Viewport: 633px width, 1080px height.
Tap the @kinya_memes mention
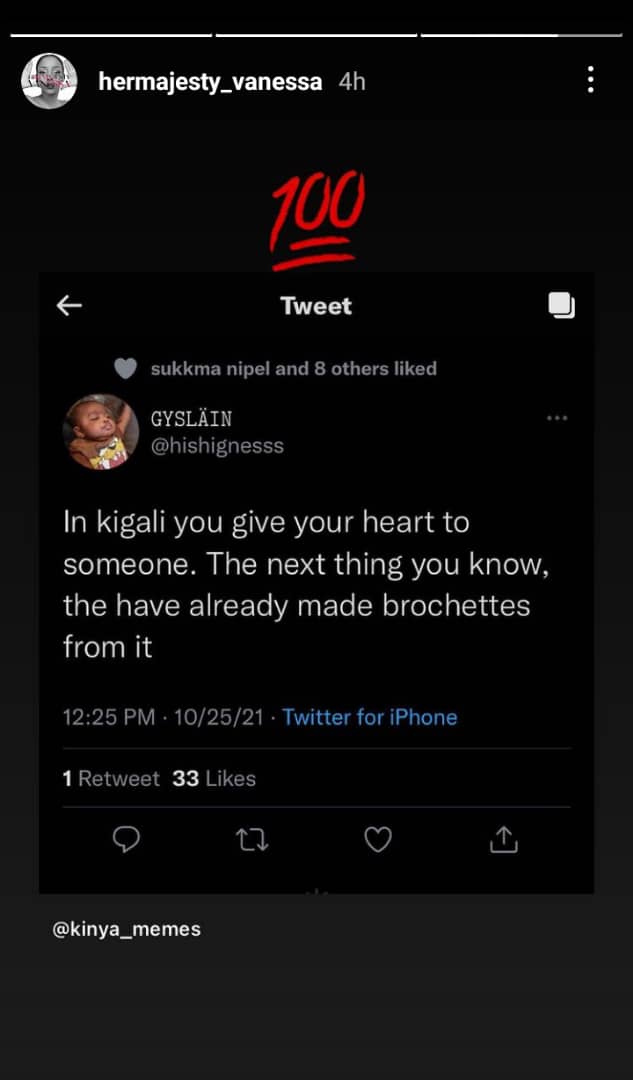(127, 929)
